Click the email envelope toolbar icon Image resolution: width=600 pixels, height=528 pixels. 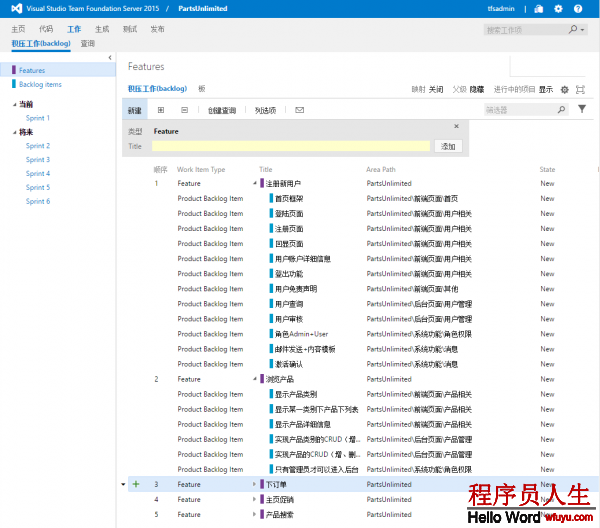pyautogui.click(x=300, y=110)
